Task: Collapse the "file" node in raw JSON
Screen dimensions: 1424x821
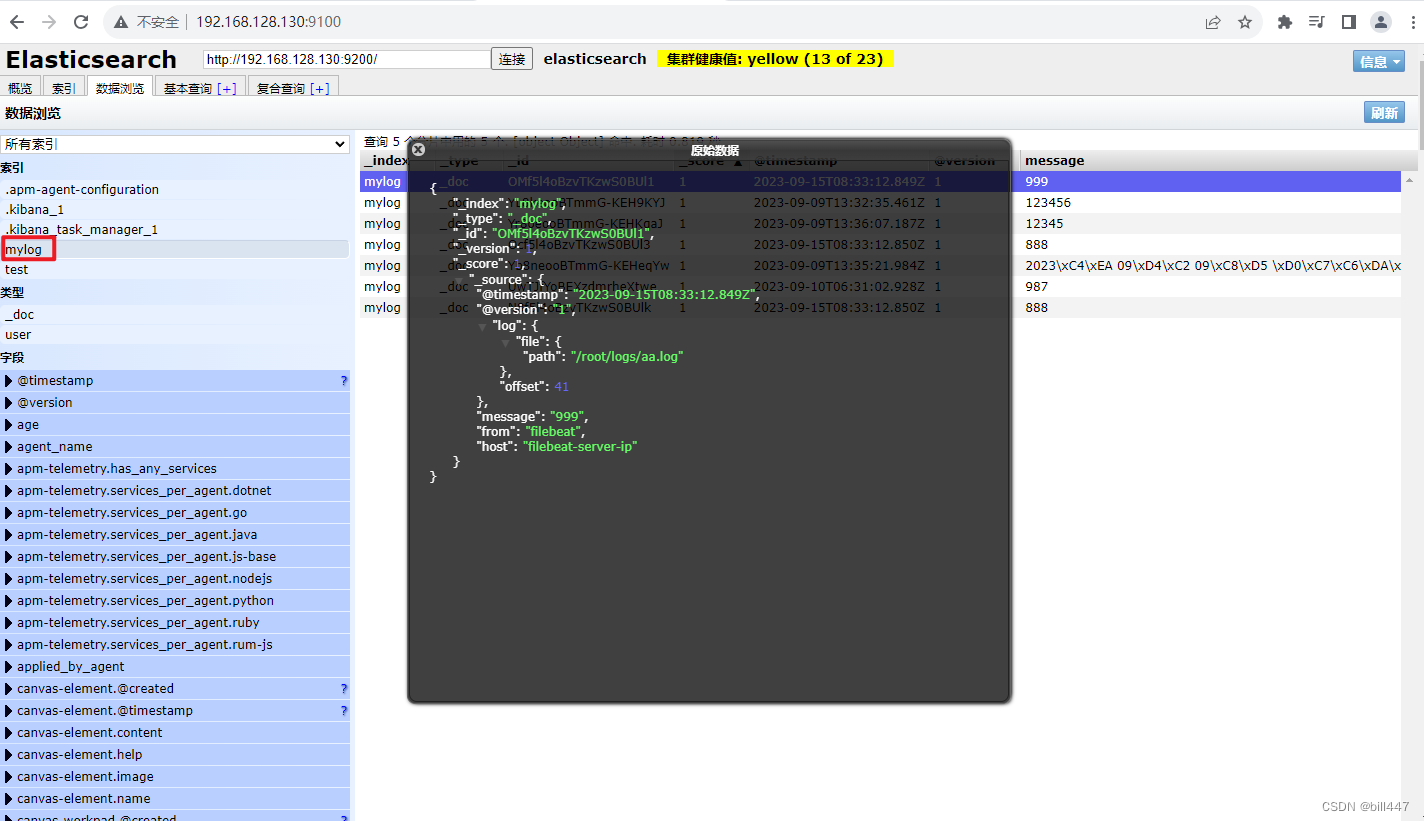Action: (x=506, y=342)
